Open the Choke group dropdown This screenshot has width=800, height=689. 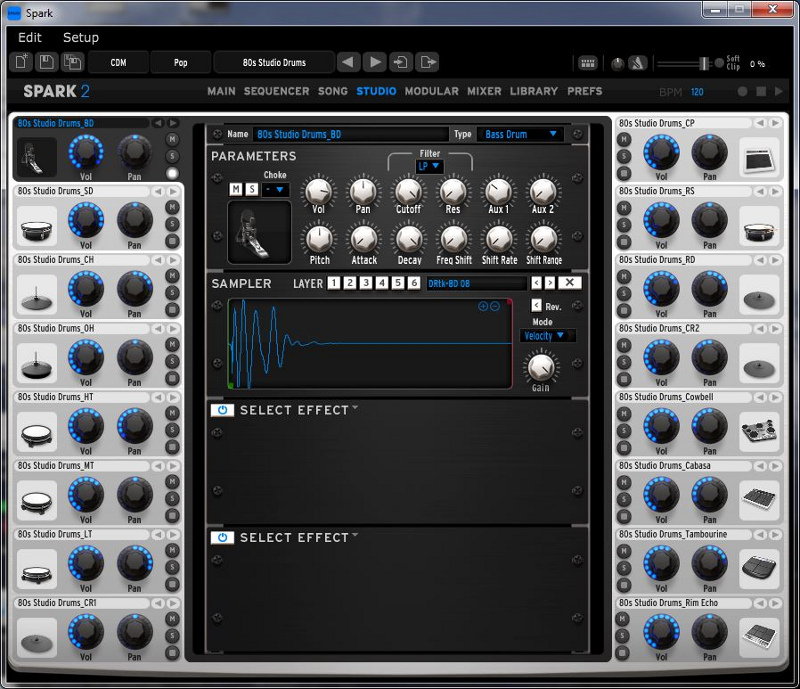pos(275,189)
